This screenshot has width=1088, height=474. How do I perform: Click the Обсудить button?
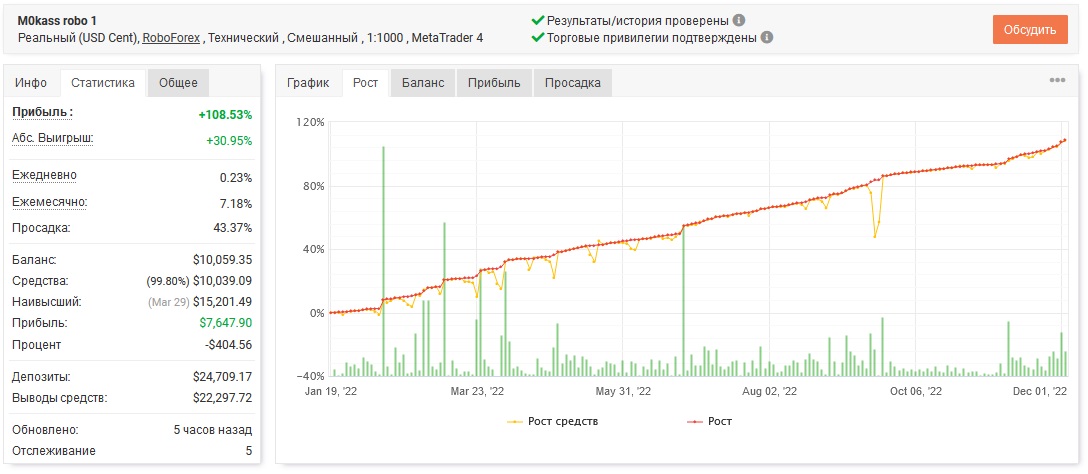pos(1030,30)
